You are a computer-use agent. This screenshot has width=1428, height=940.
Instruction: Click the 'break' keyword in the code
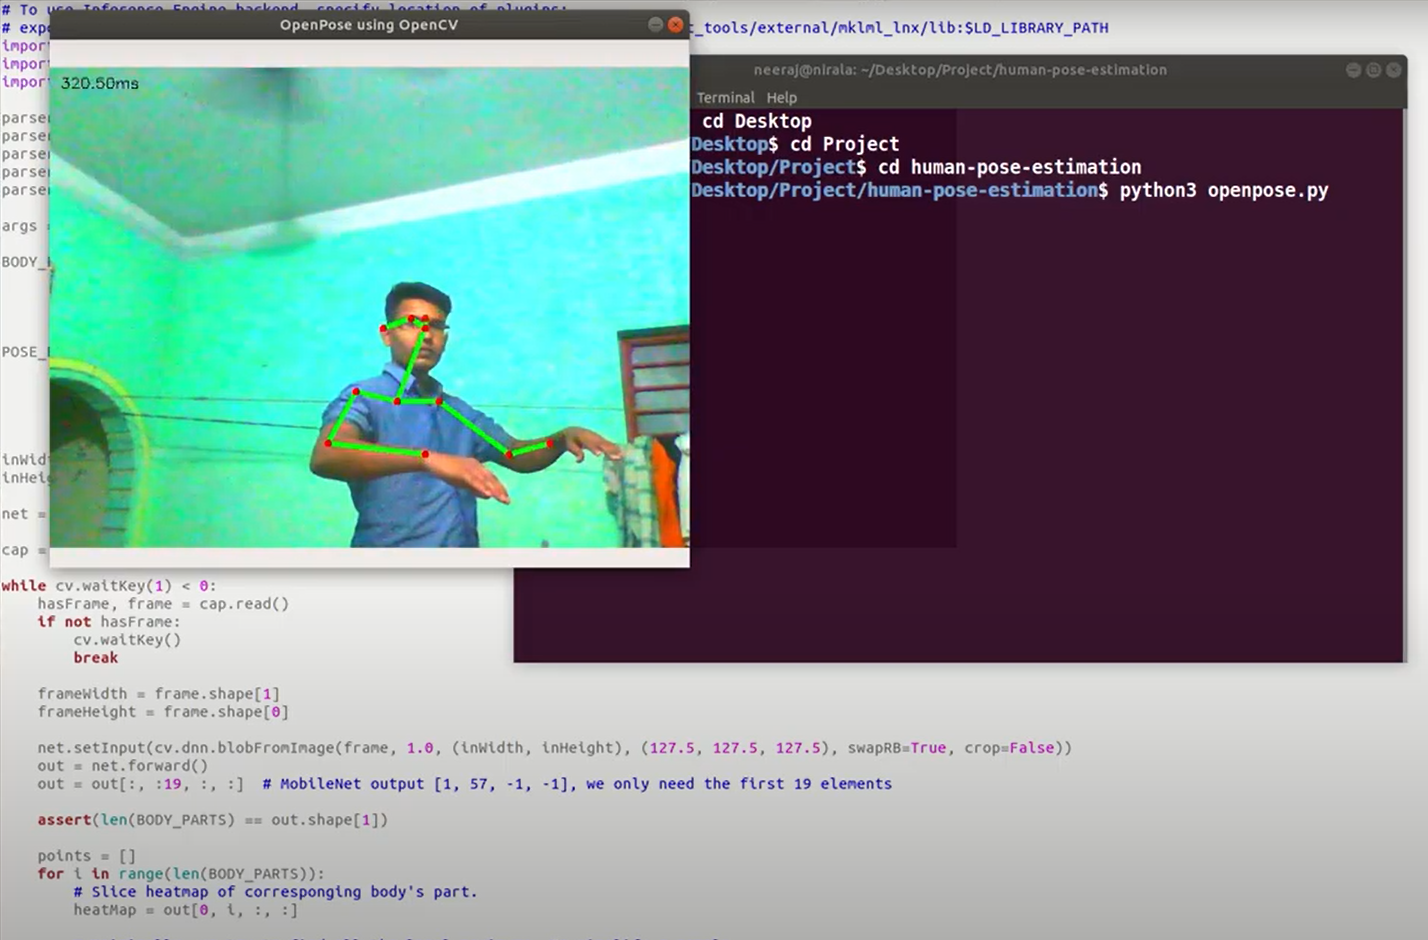click(x=95, y=658)
